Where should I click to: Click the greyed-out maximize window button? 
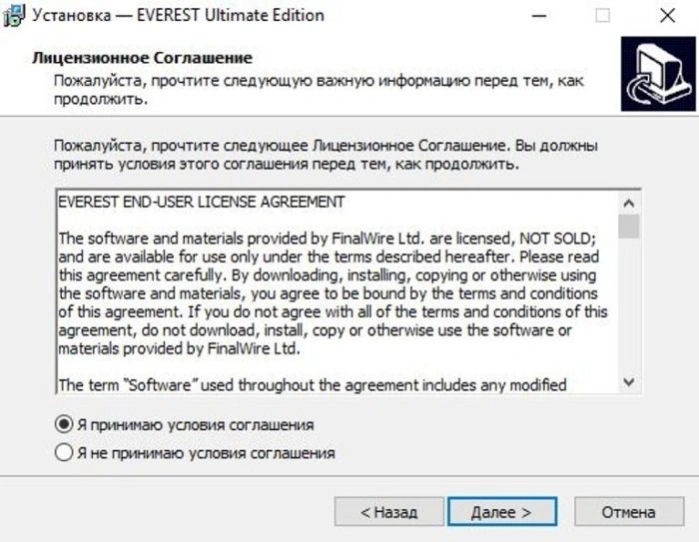[603, 16]
